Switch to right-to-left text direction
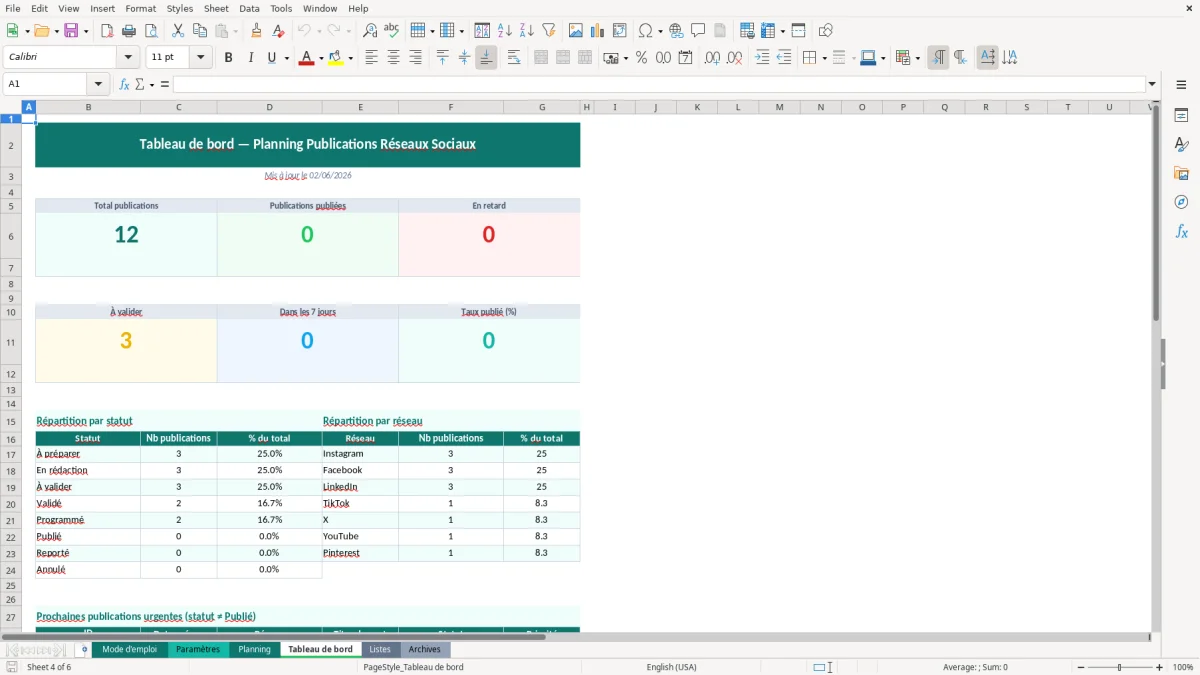 [960, 58]
